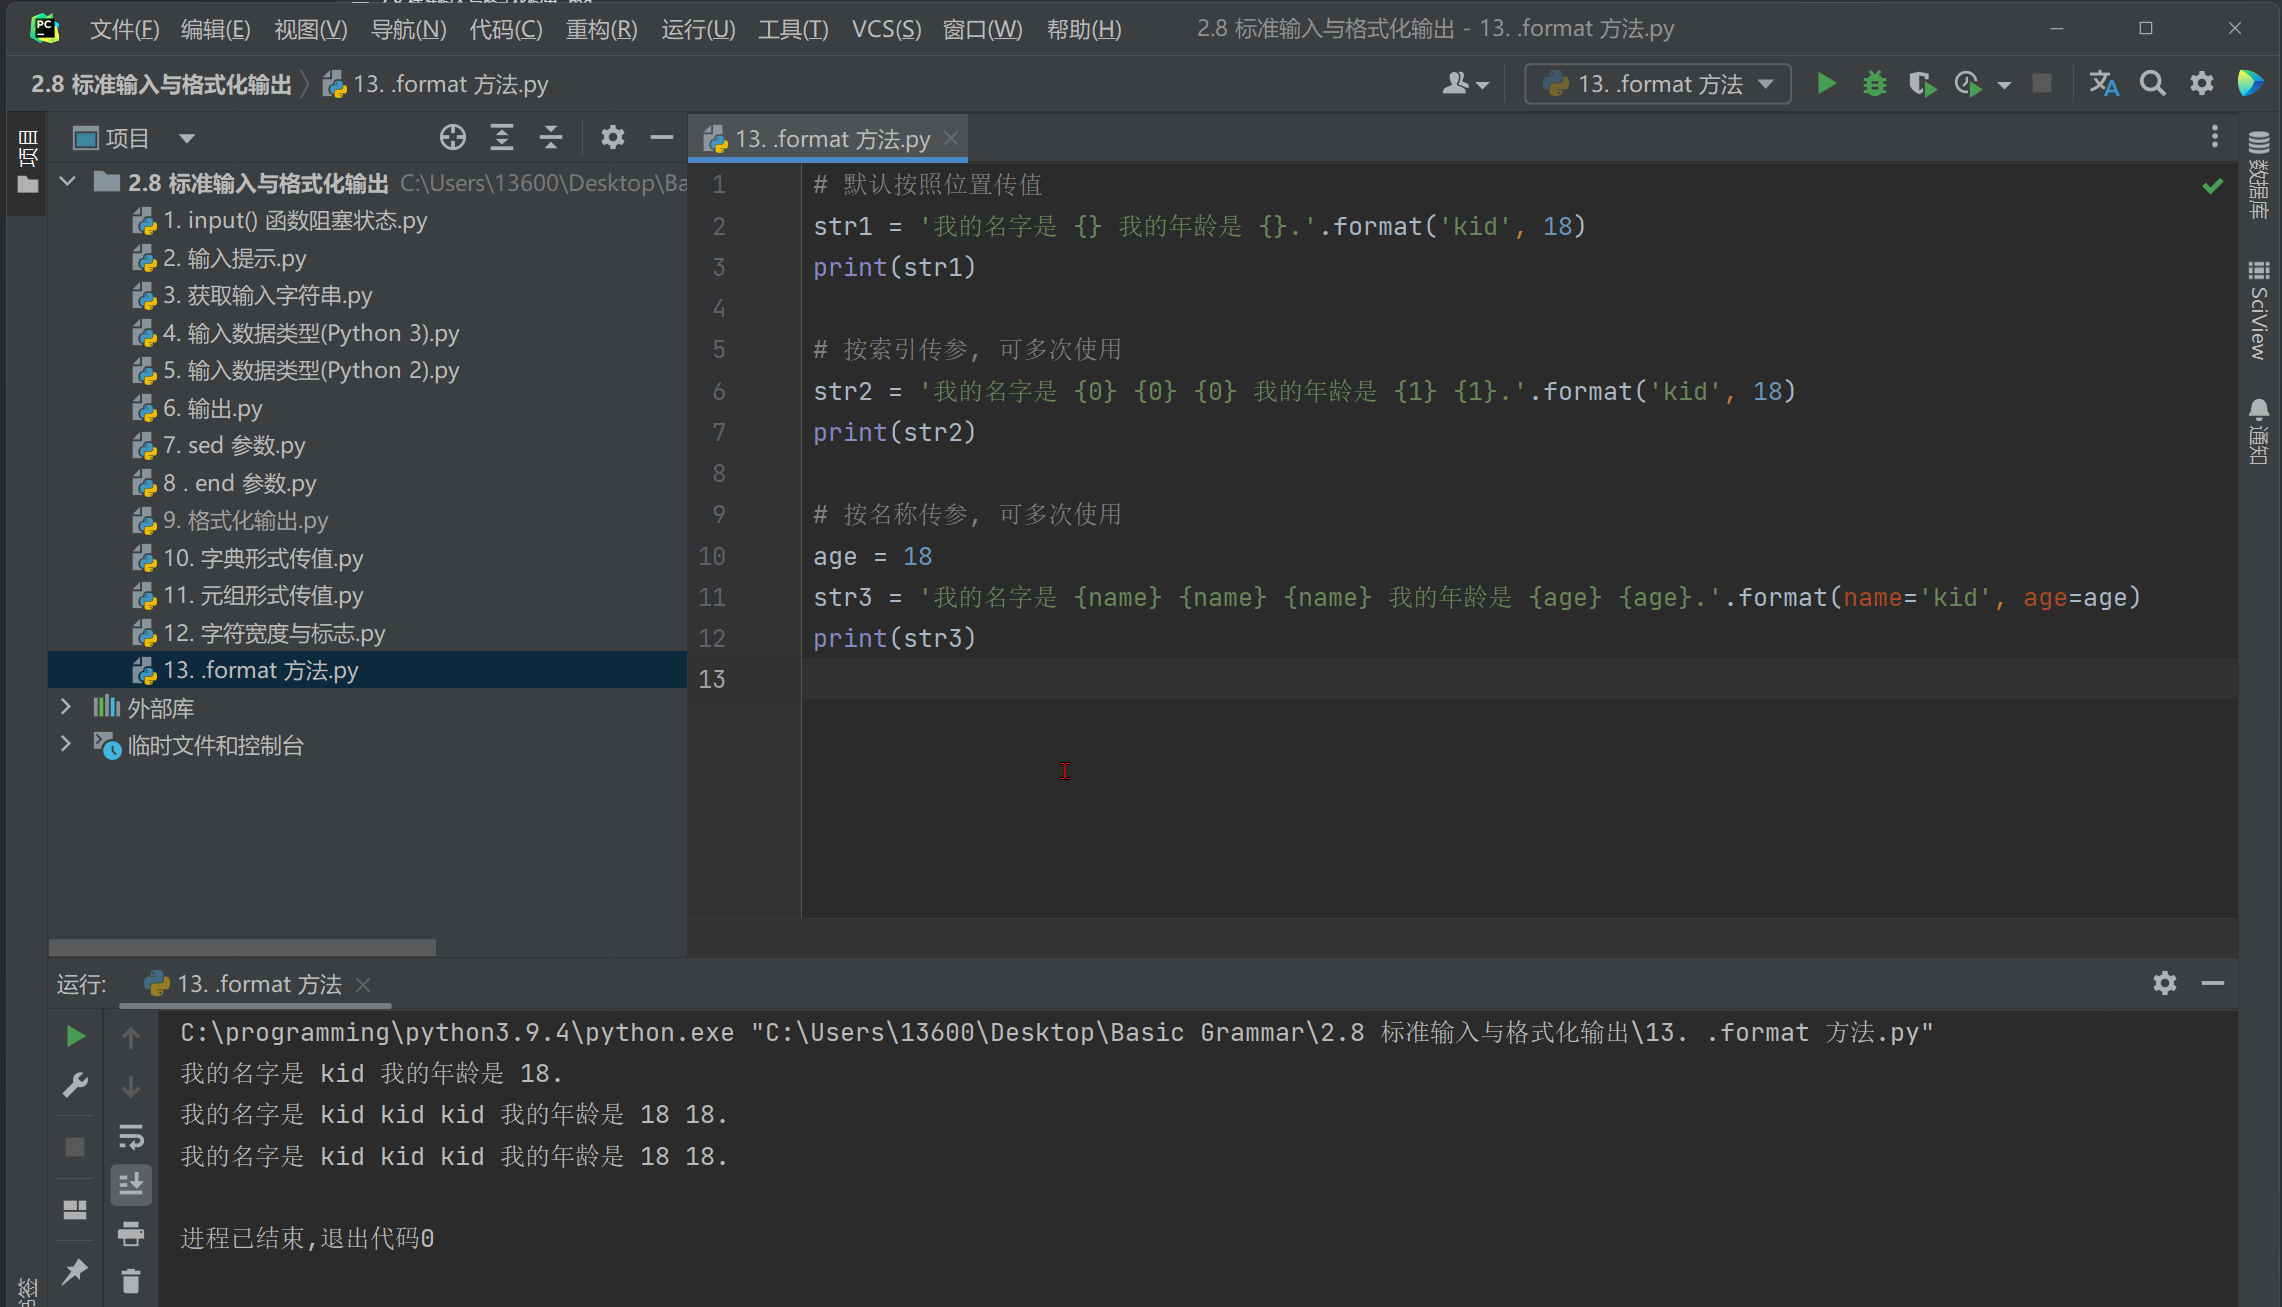This screenshot has width=2282, height=1307.
Task: Toggle the Project tool window sidebar button
Action: [x=28, y=162]
